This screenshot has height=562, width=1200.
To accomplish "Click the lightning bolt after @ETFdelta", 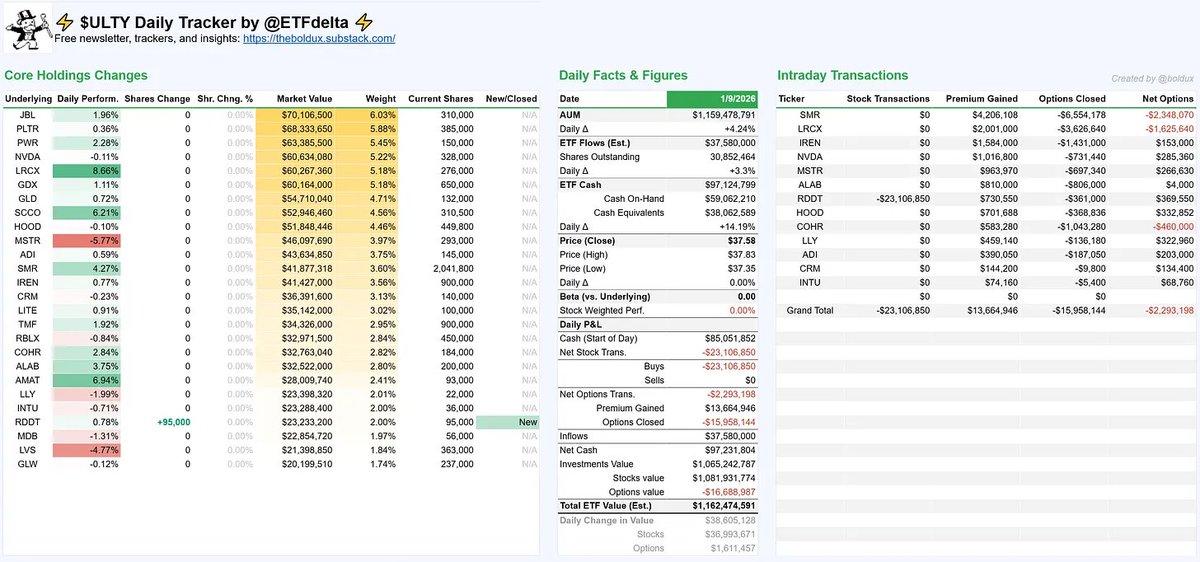I will [x=363, y=22].
